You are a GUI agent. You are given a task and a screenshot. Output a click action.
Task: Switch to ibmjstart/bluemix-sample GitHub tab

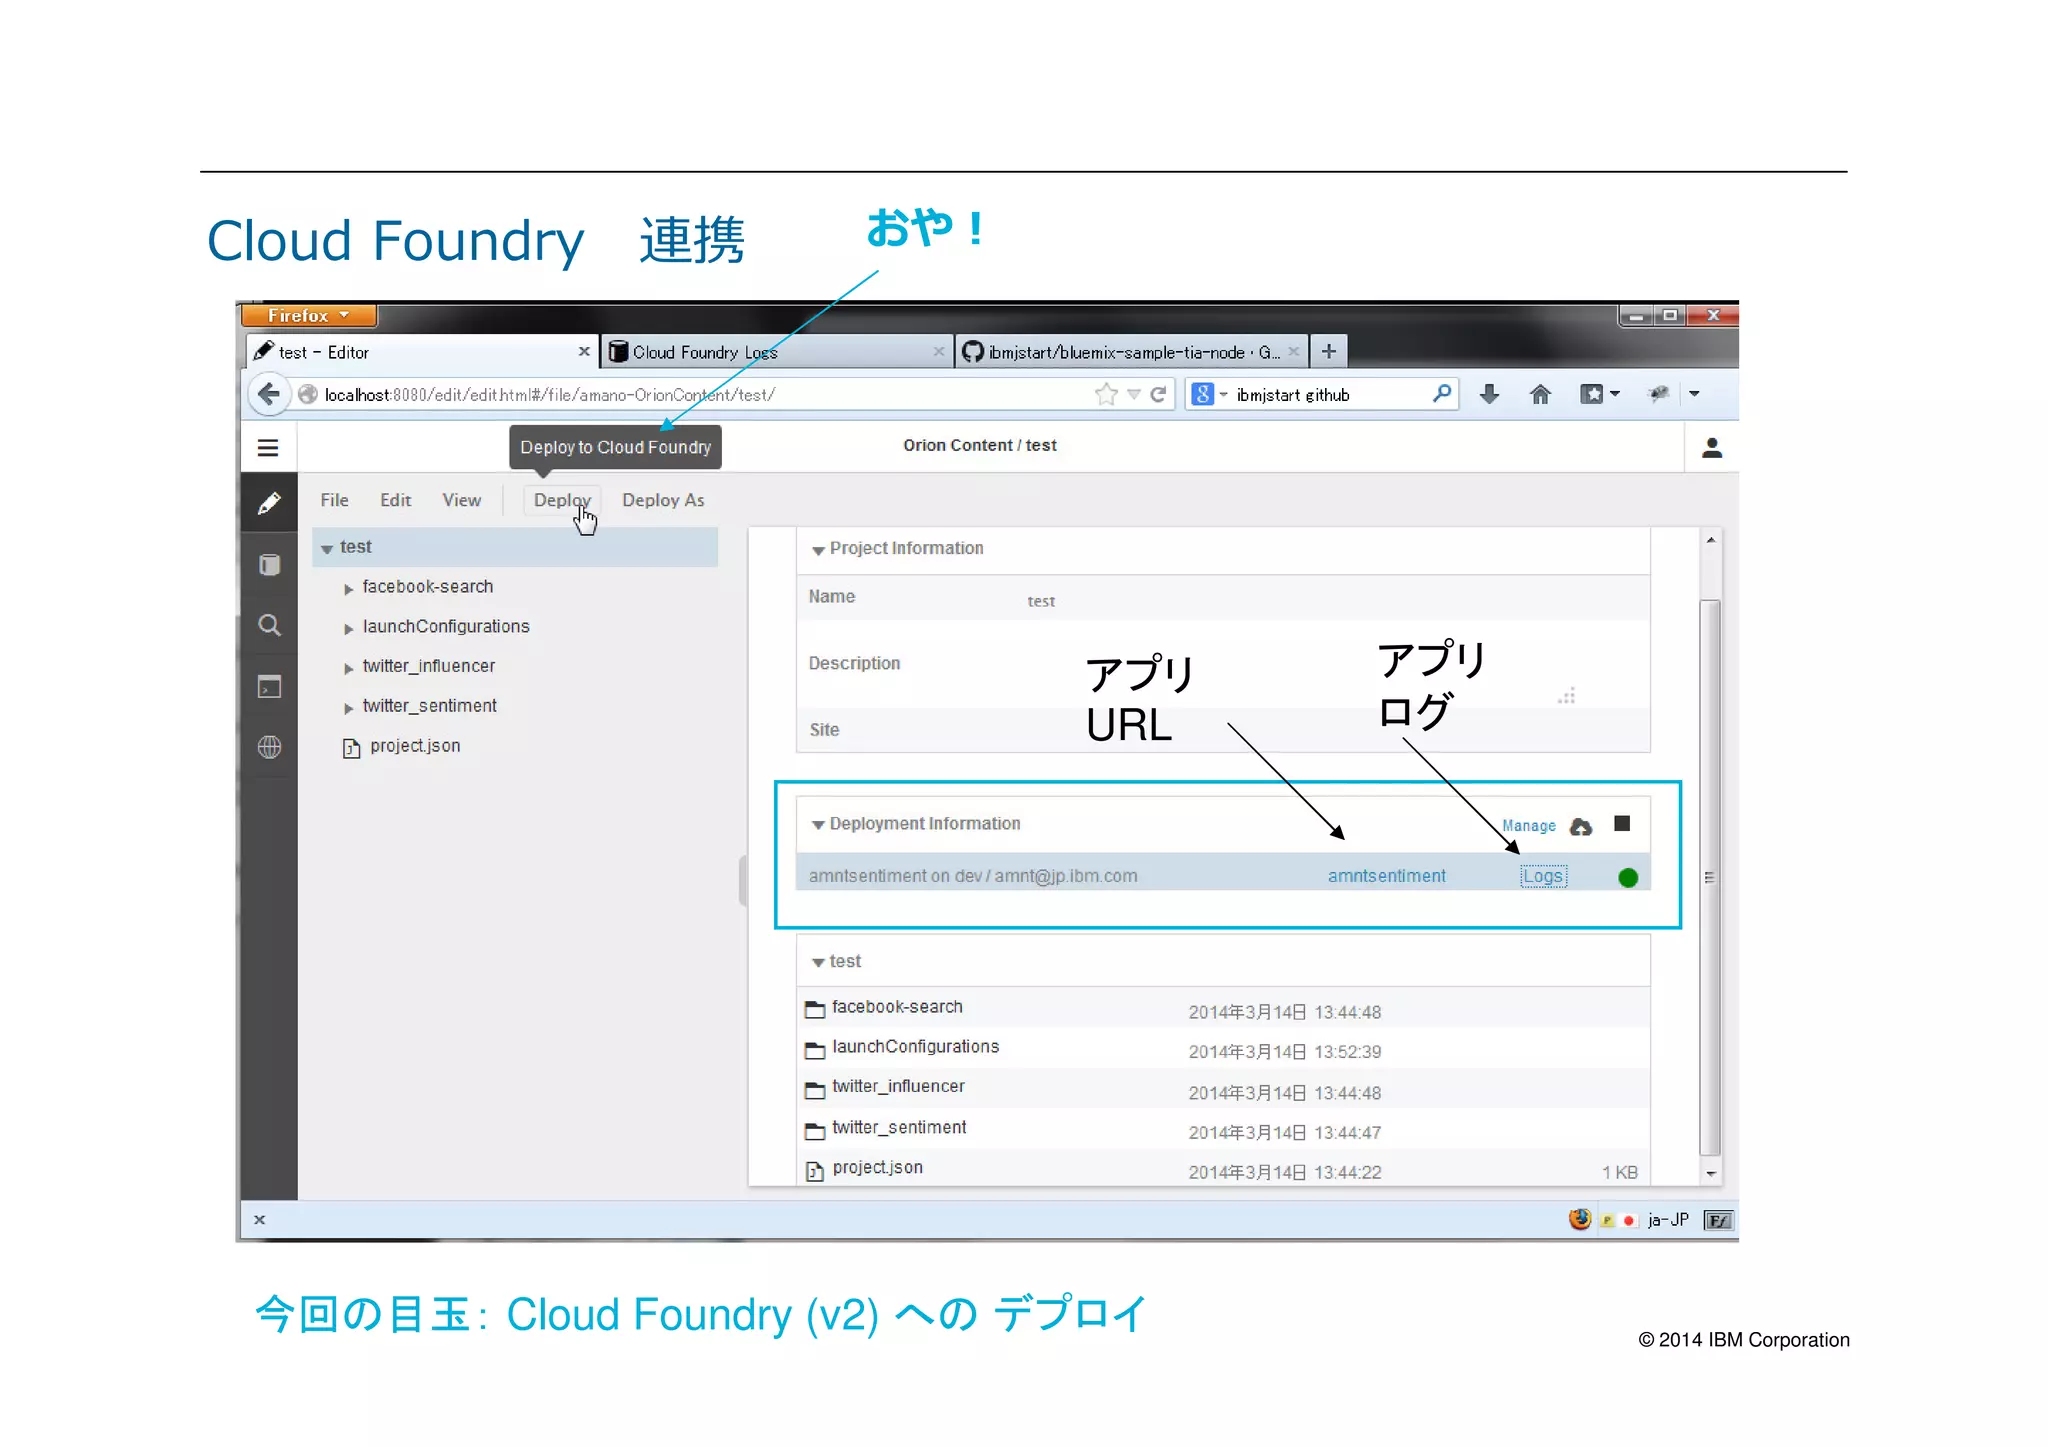[1131, 352]
